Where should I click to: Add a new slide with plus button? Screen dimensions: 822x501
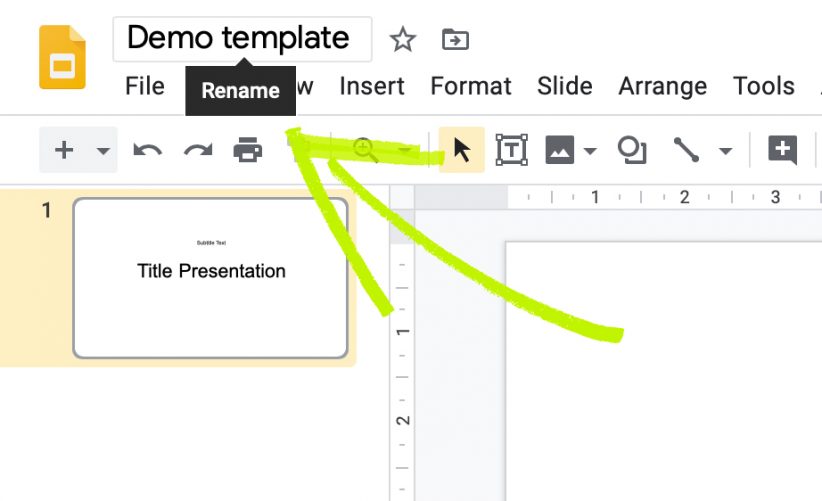click(x=64, y=150)
